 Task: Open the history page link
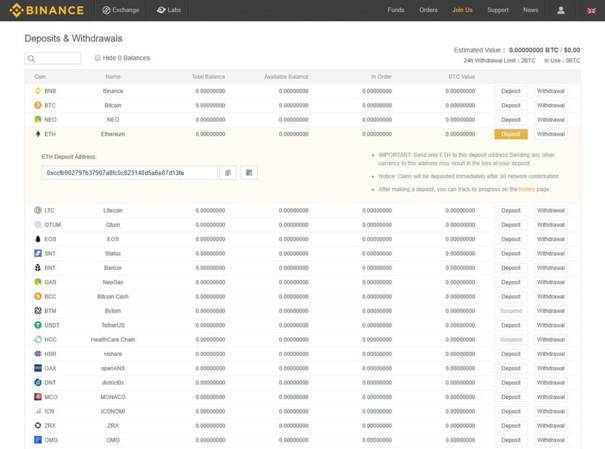pos(527,189)
